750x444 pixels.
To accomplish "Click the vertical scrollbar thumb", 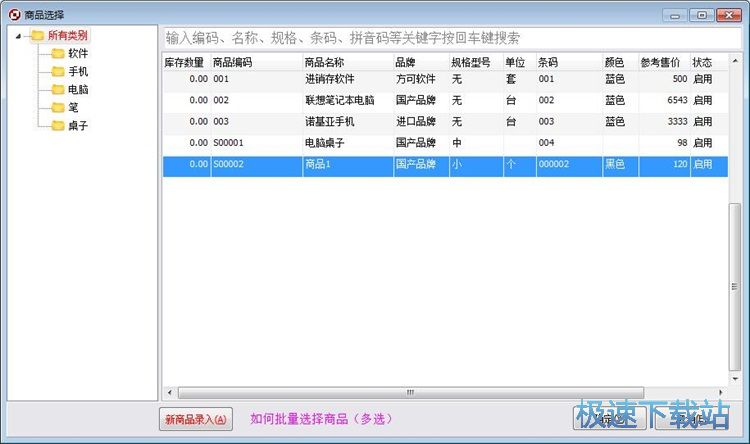I will (735, 287).
